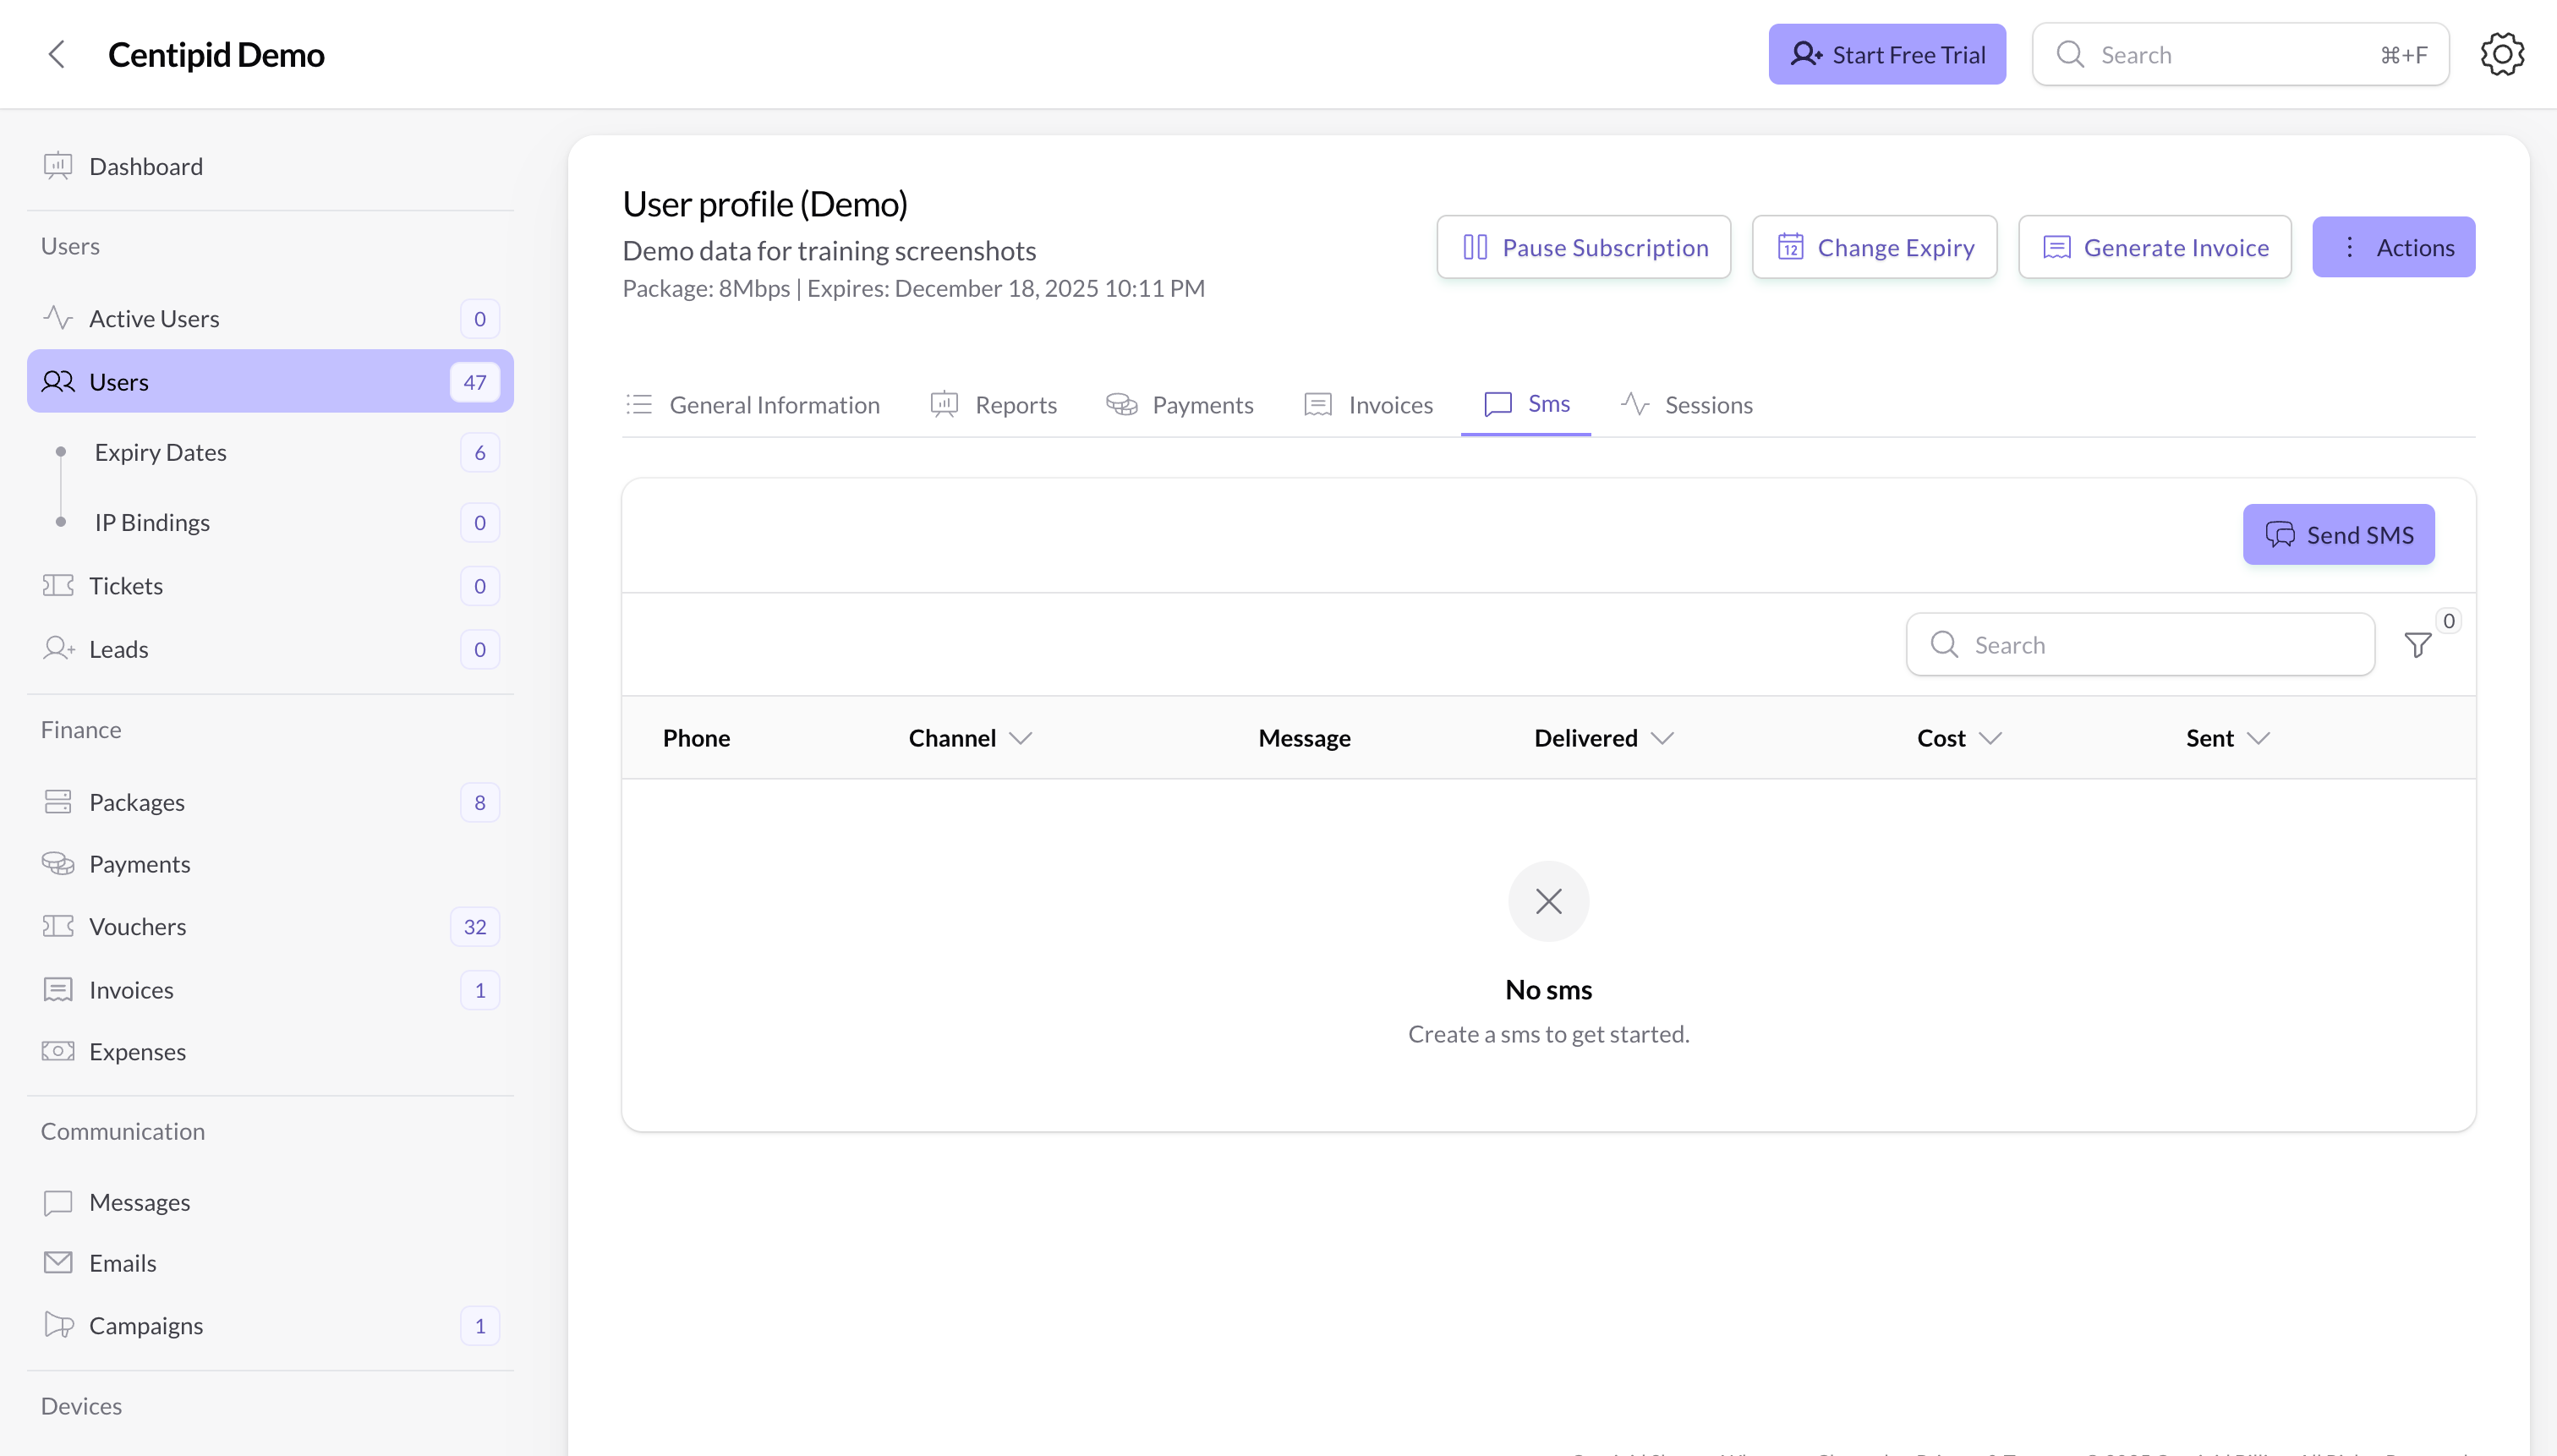
Task: Click the Vouchers ticket icon in sidebar
Action: (x=58, y=926)
